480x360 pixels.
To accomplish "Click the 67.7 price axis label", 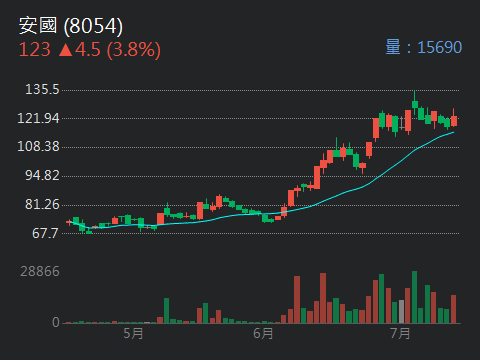I will click(46, 233).
